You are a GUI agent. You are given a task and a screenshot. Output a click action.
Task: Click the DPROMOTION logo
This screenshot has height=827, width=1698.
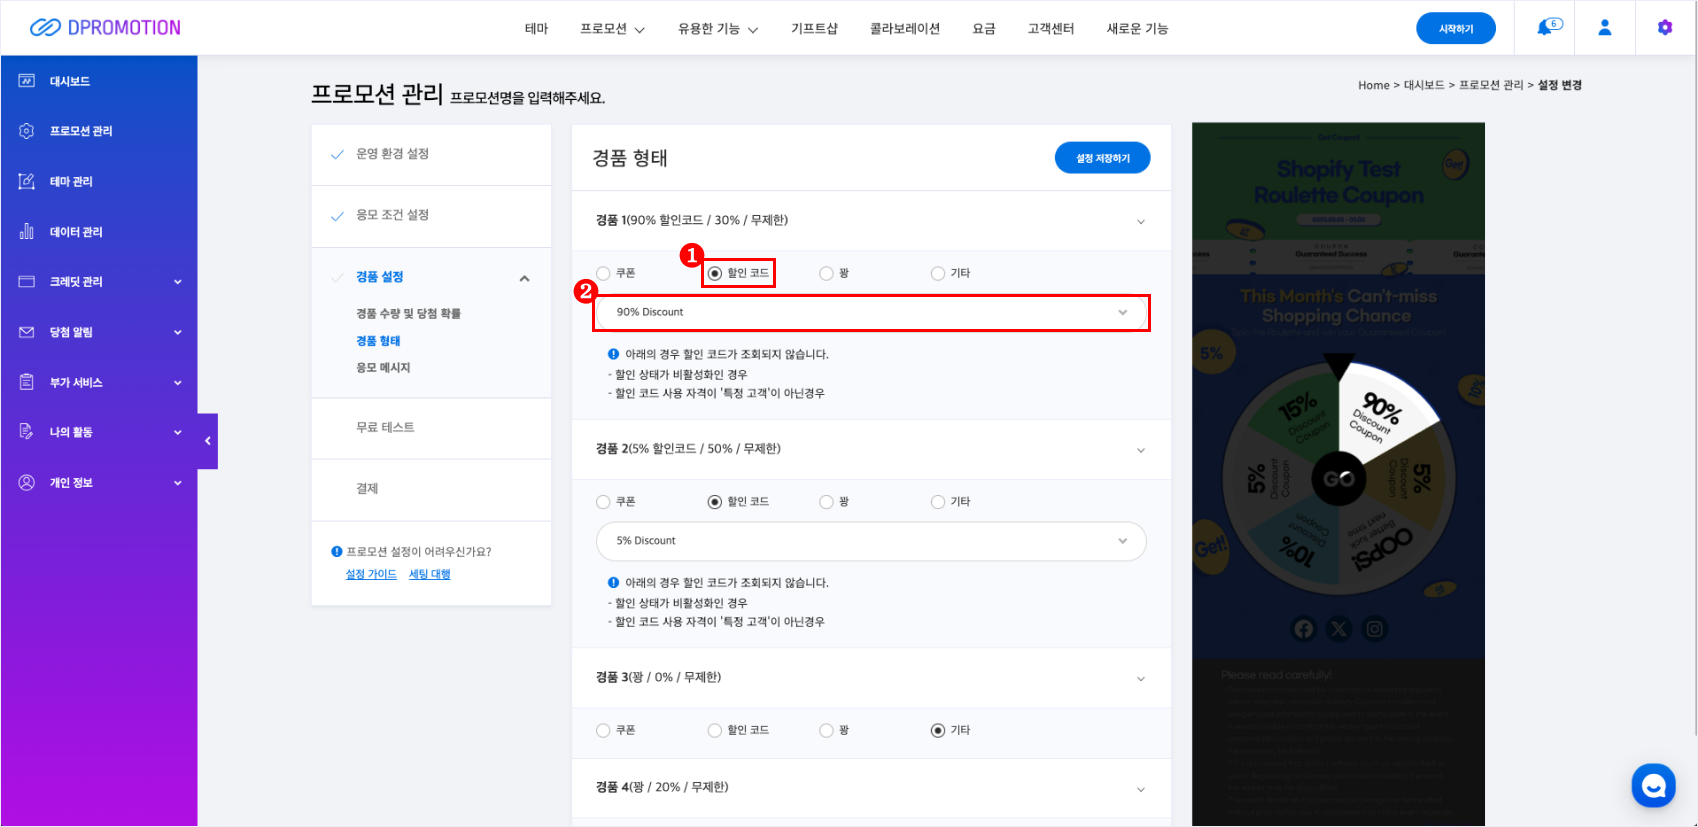click(105, 28)
